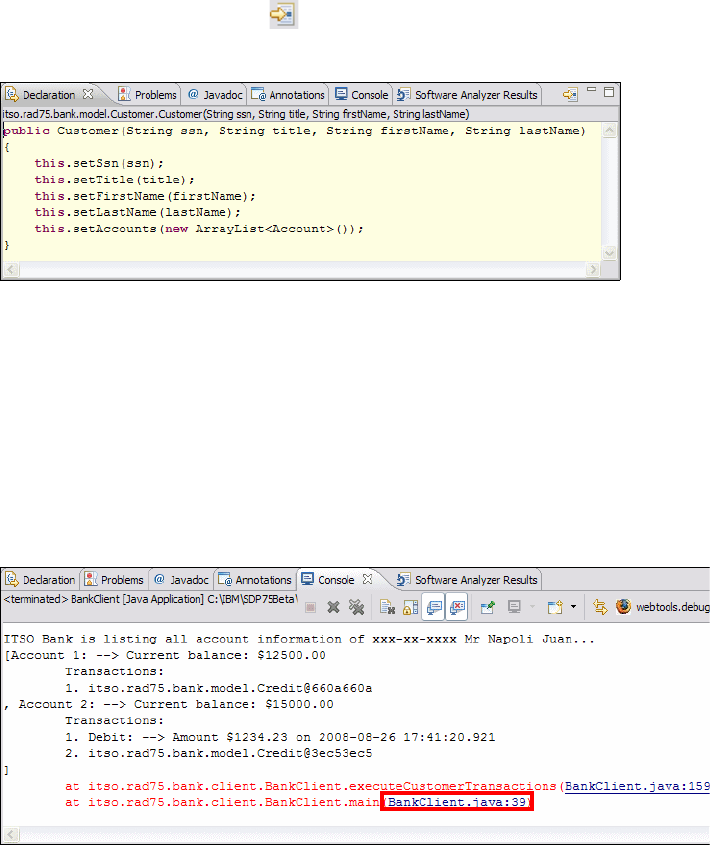Image resolution: width=710 pixels, height=845 pixels.
Task: Open the Javadoc tab in lower panel
Action: pos(181,580)
